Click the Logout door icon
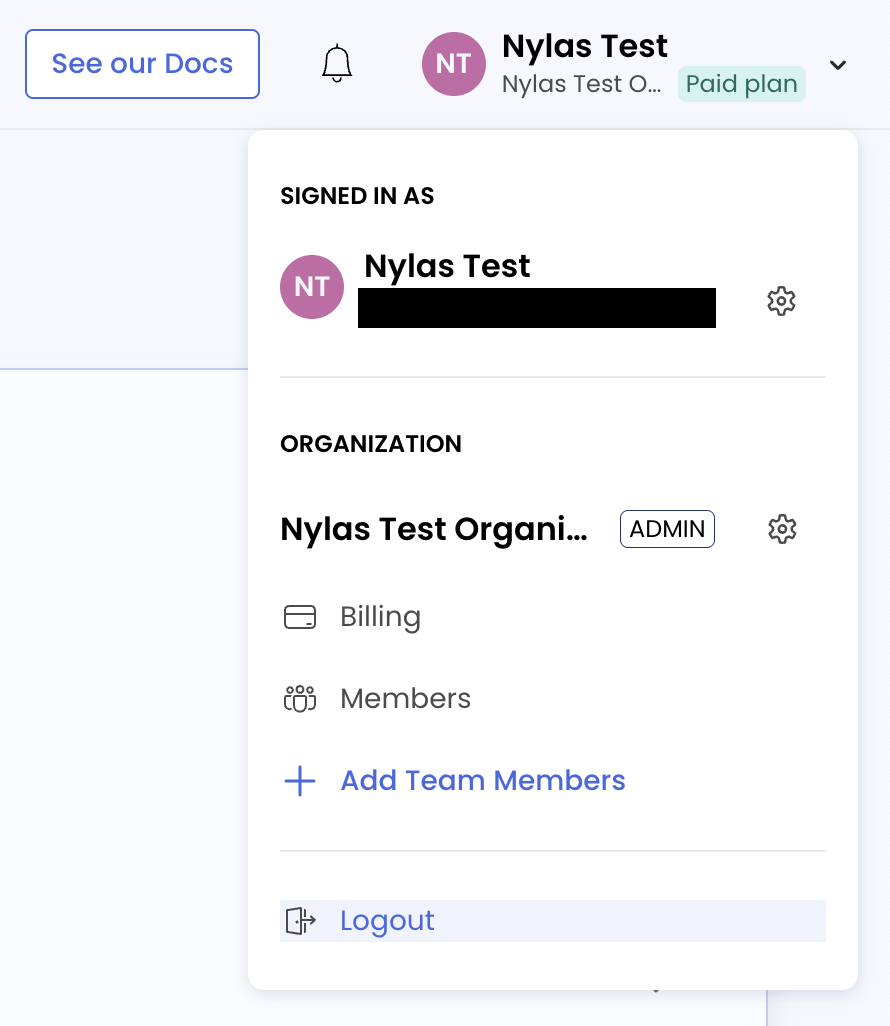890x1026 pixels. (300, 920)
